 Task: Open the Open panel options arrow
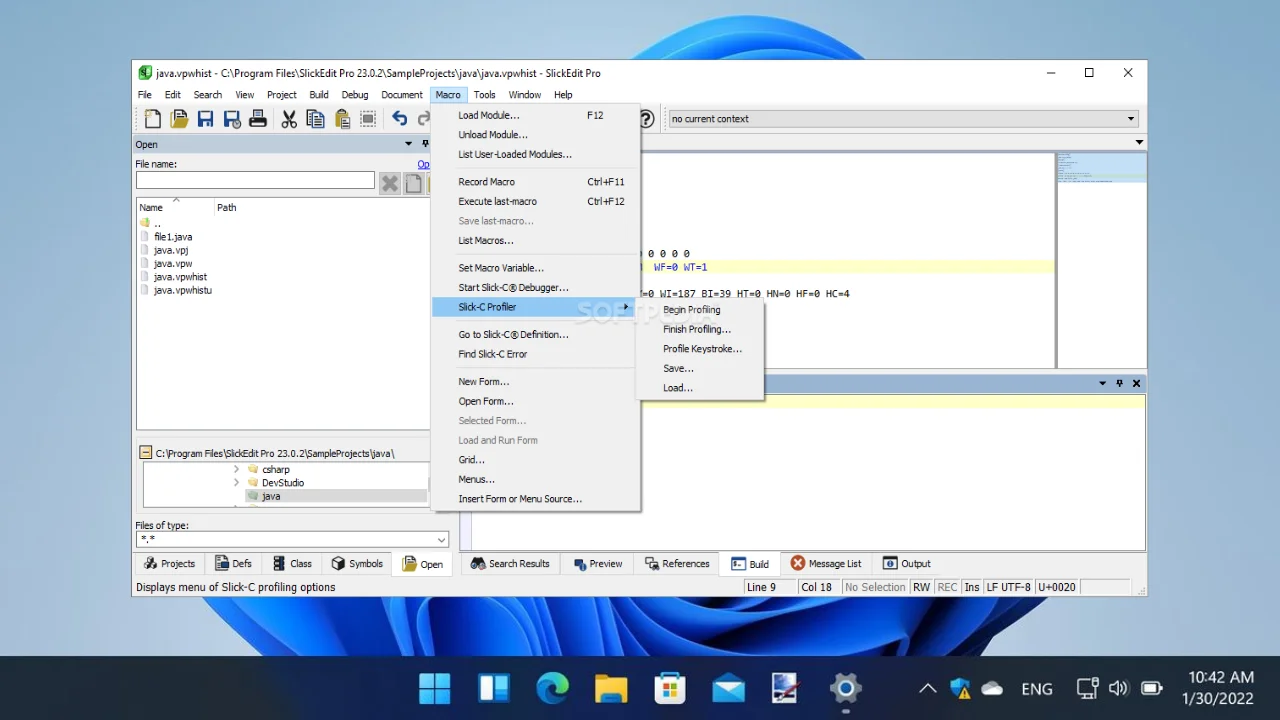tap(408, 144)
